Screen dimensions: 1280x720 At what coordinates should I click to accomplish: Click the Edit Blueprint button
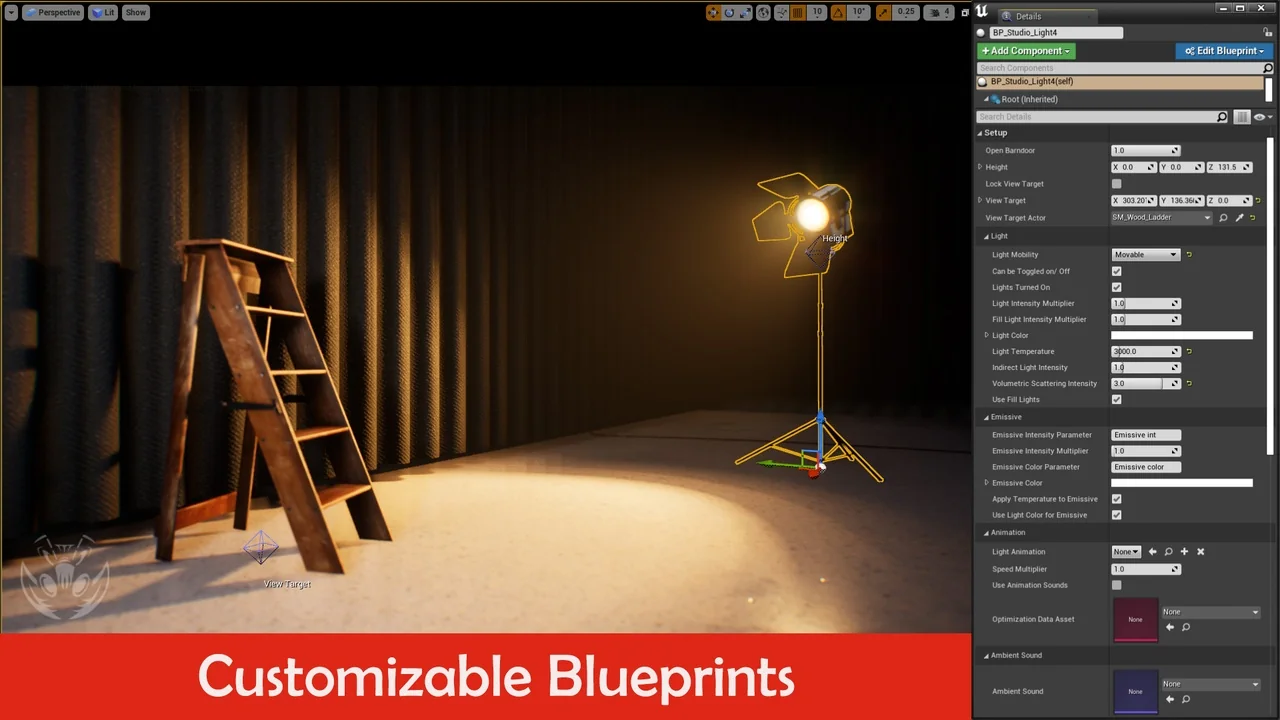tap(1224, 51)
